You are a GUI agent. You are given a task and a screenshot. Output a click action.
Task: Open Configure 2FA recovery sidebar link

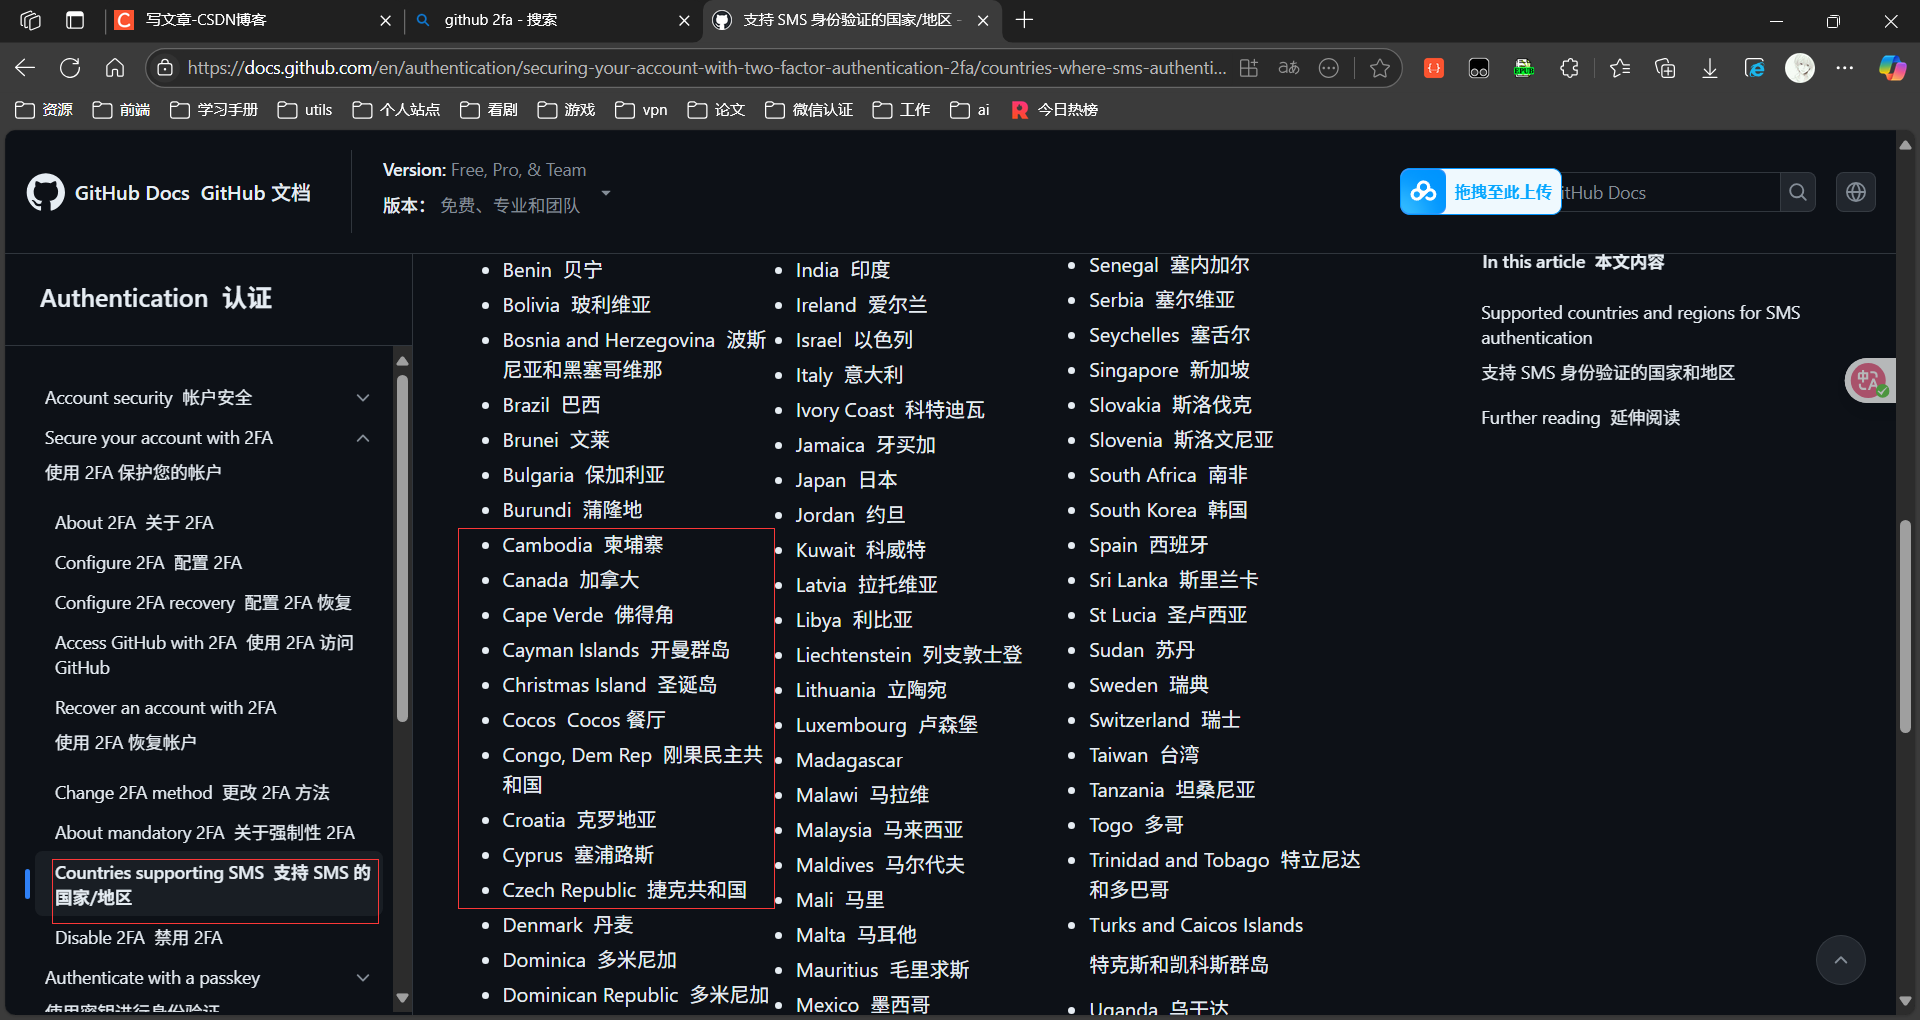tap(203, 603)
